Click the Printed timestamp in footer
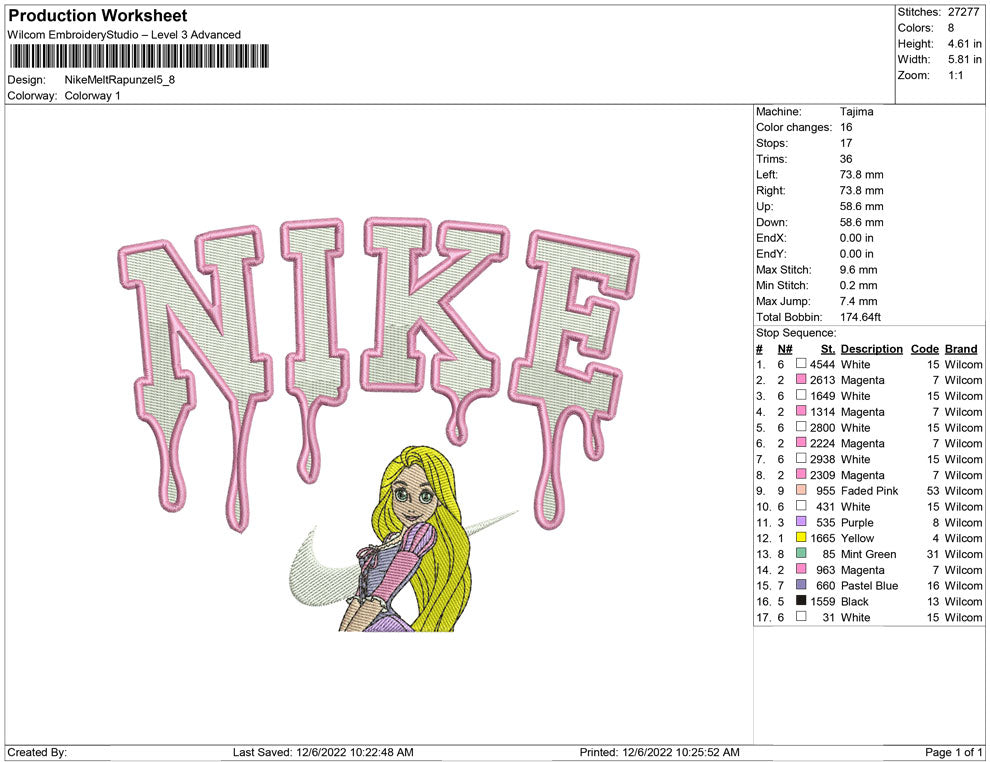 (659, 752)
